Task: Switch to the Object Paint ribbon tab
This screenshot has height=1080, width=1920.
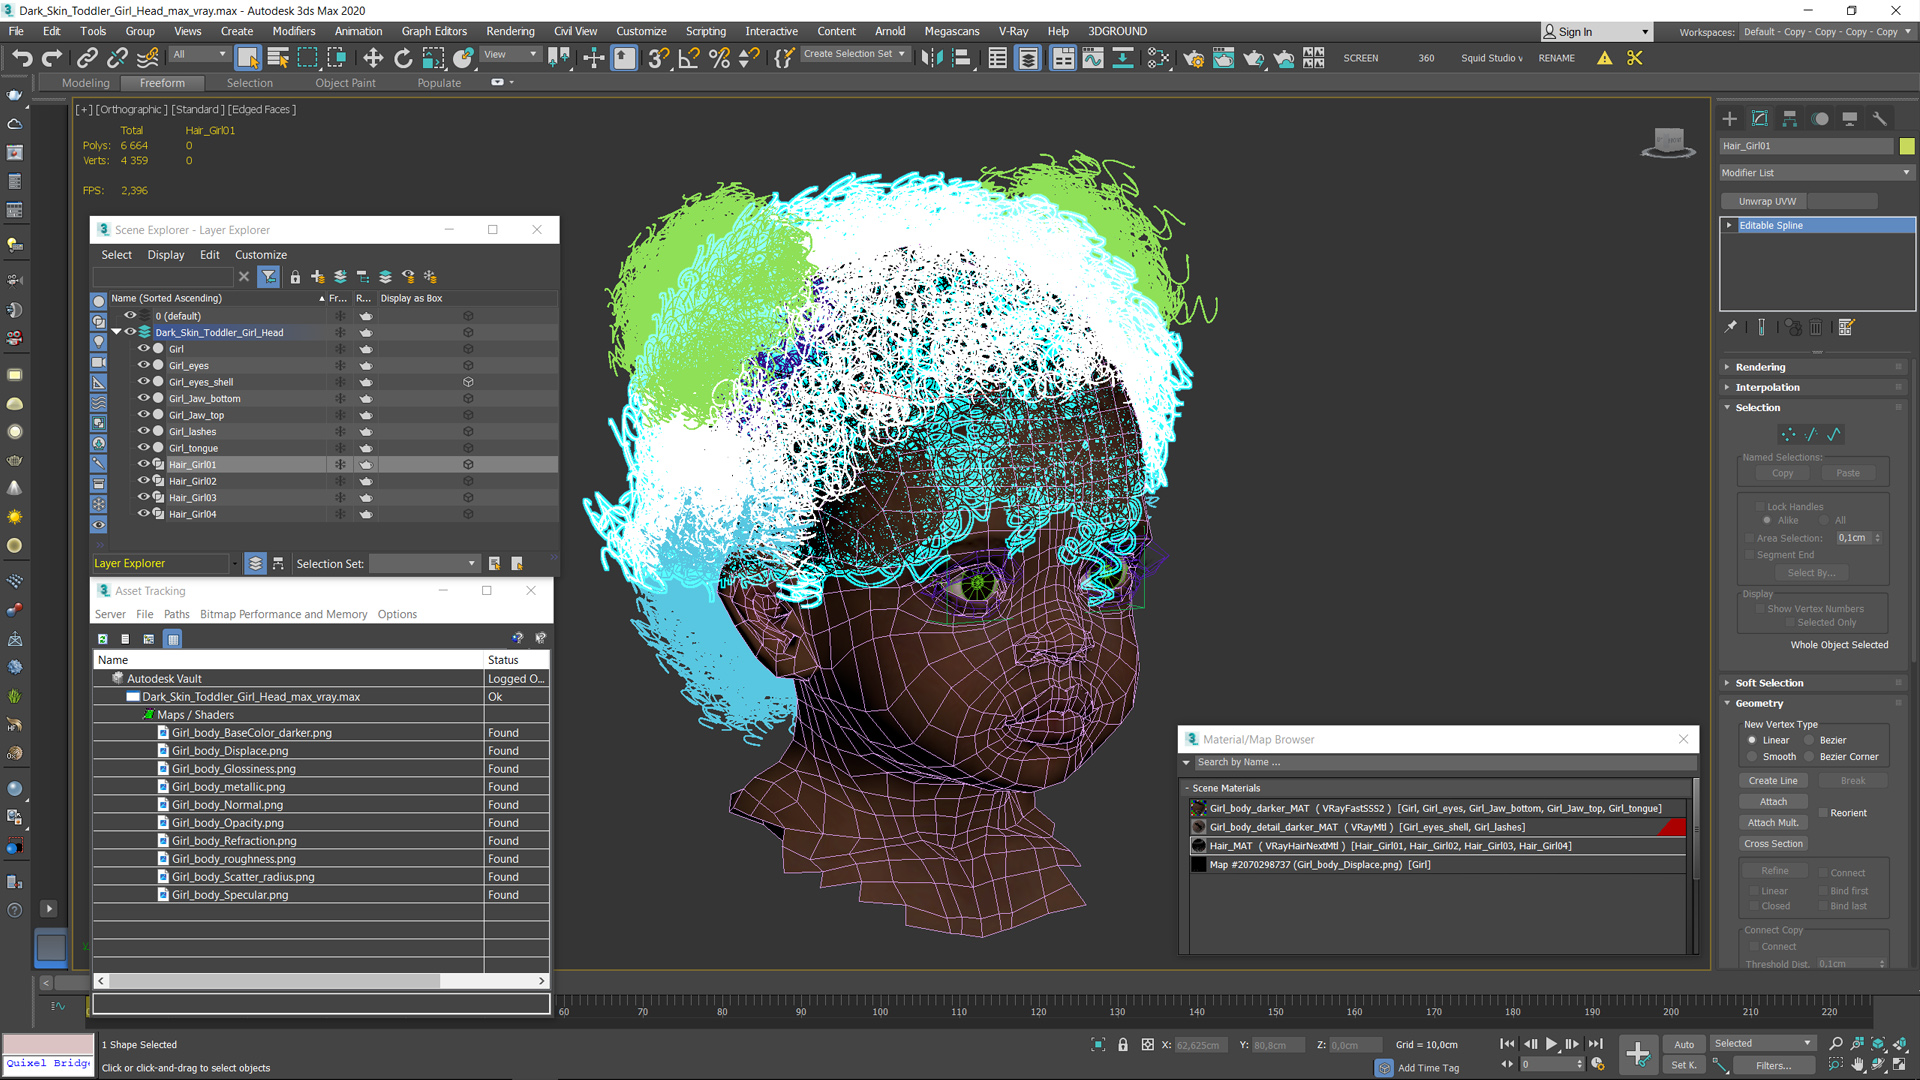Action: point(345,83)
